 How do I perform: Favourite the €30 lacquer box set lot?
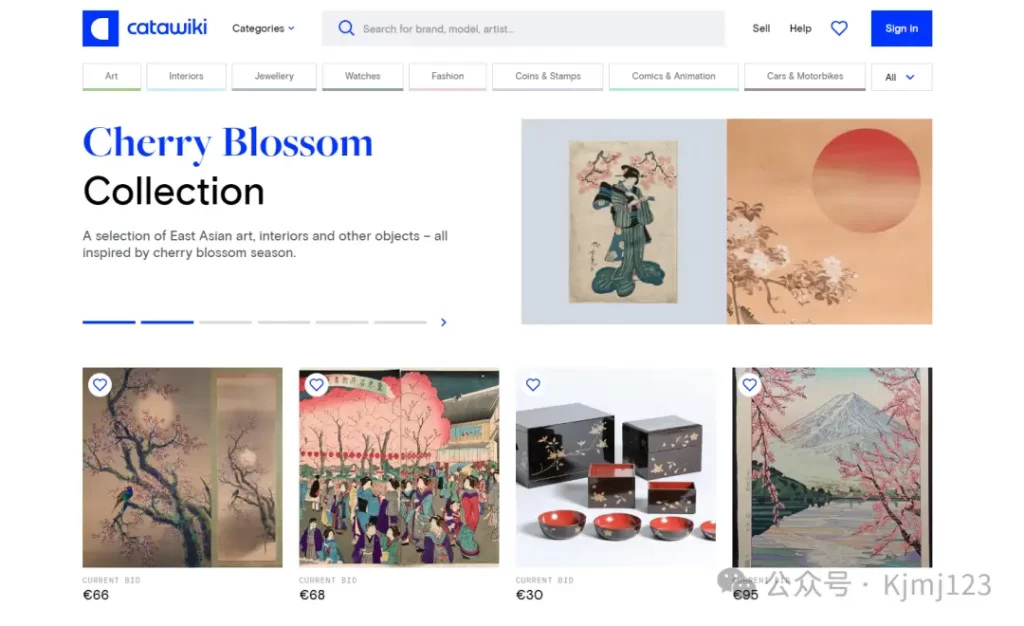533,384
